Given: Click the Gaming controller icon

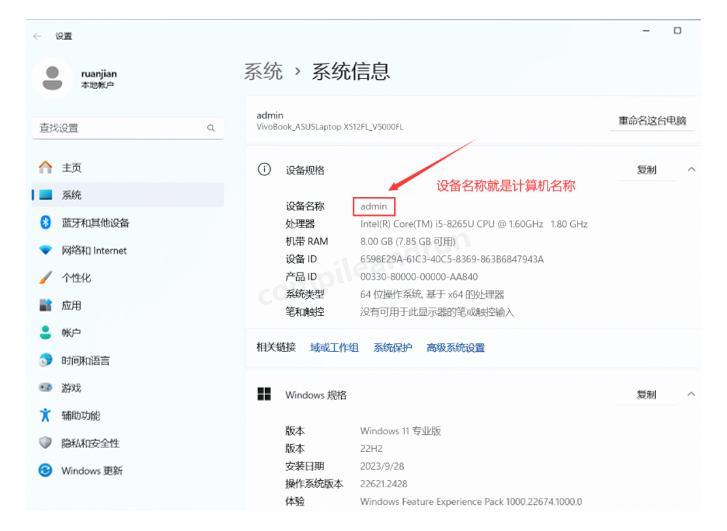Looking at the screenshot, I should [x=45, y=387].
